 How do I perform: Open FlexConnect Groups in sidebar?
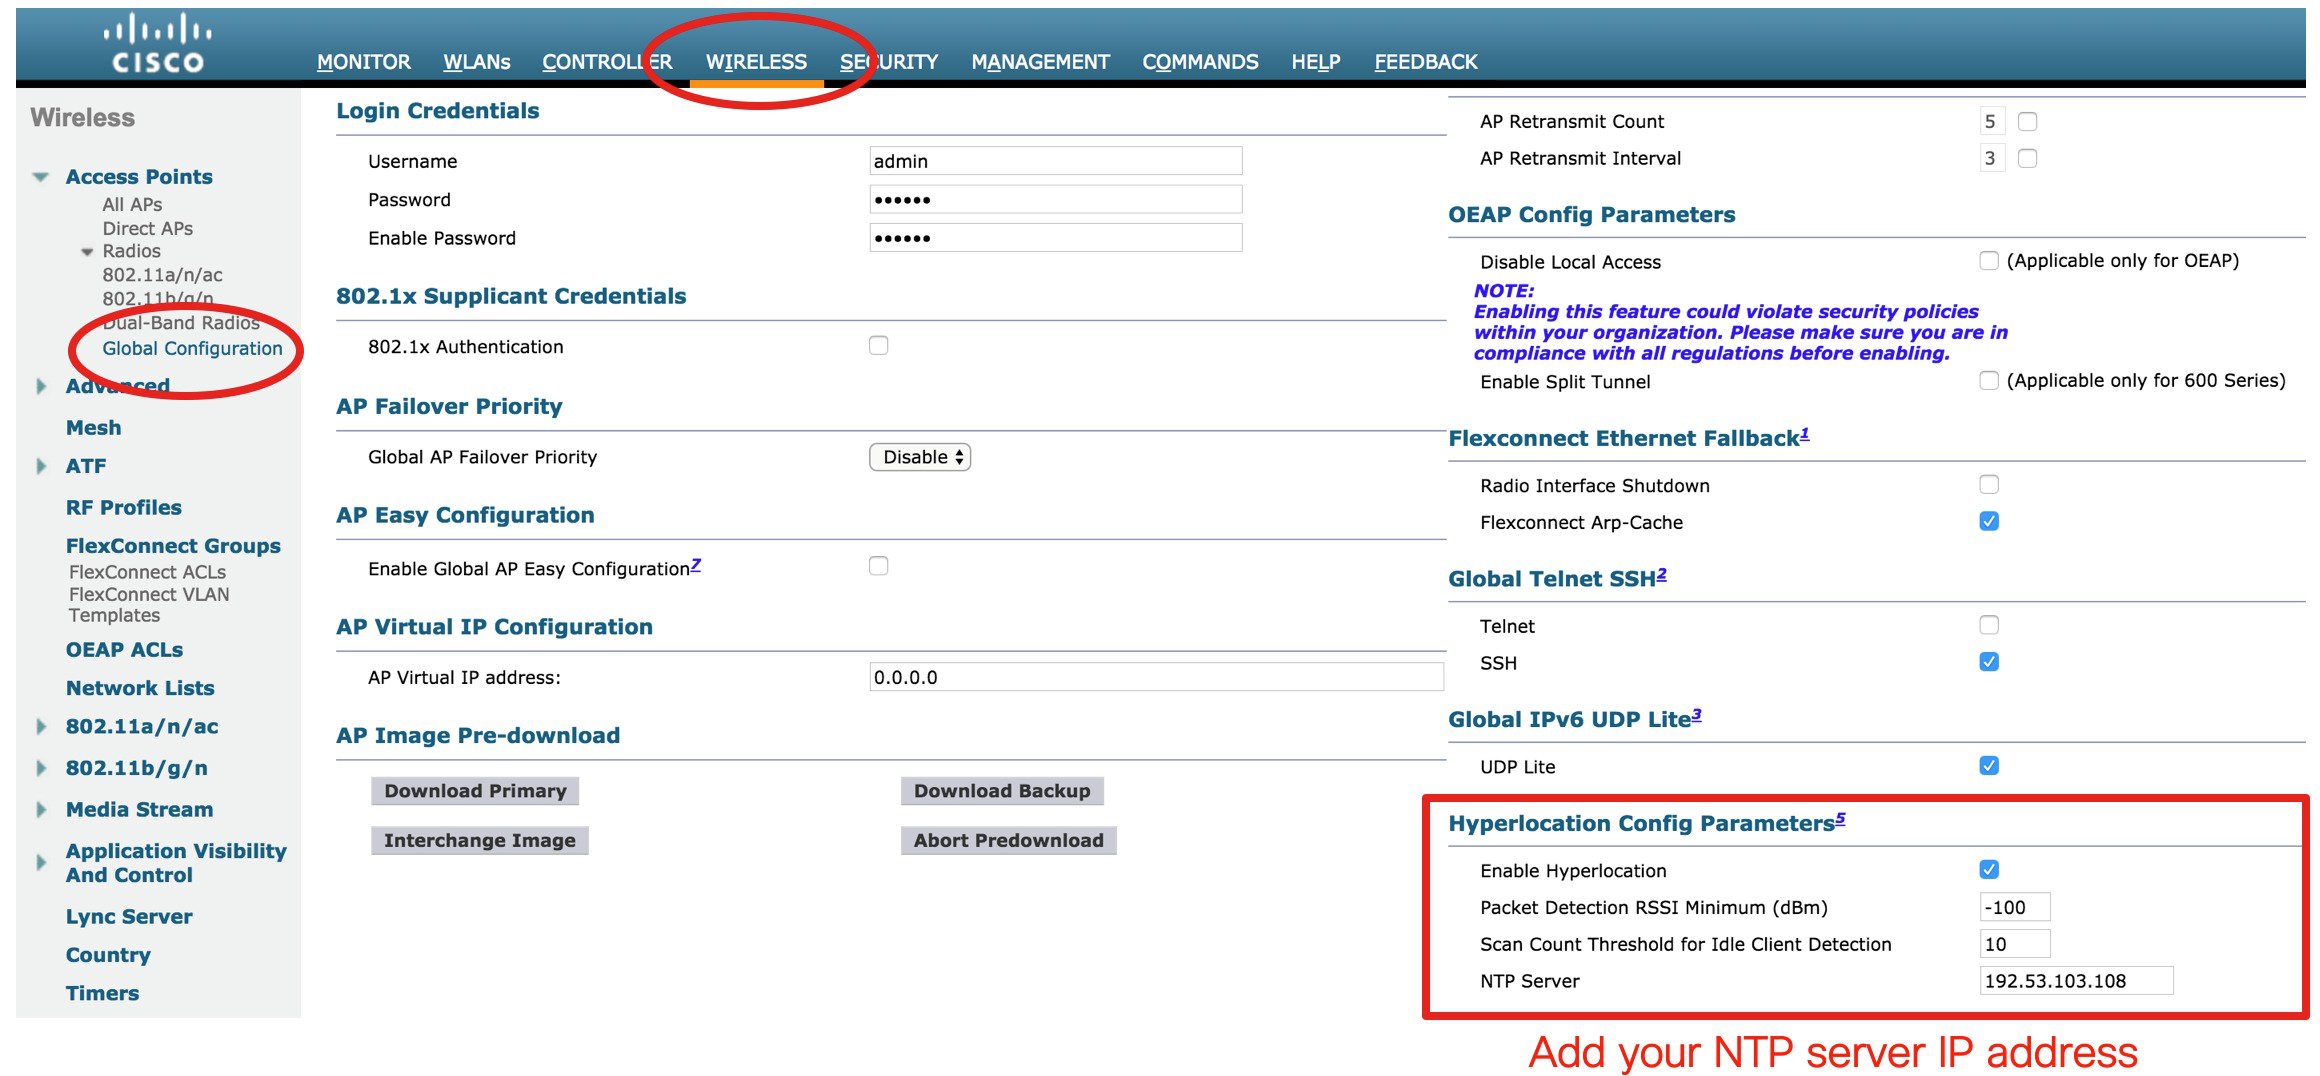[173, 546]
